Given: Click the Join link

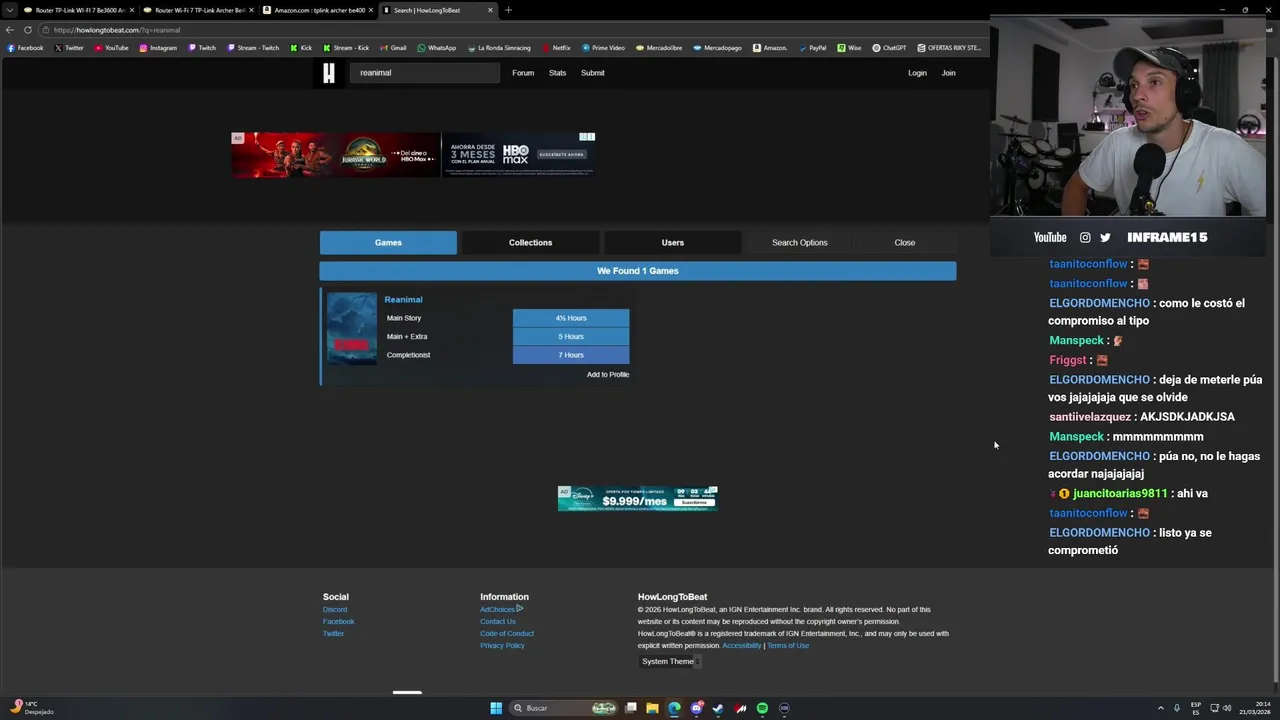Looking at the screenshot, I should pyautogui.click(x=948, y=73).
